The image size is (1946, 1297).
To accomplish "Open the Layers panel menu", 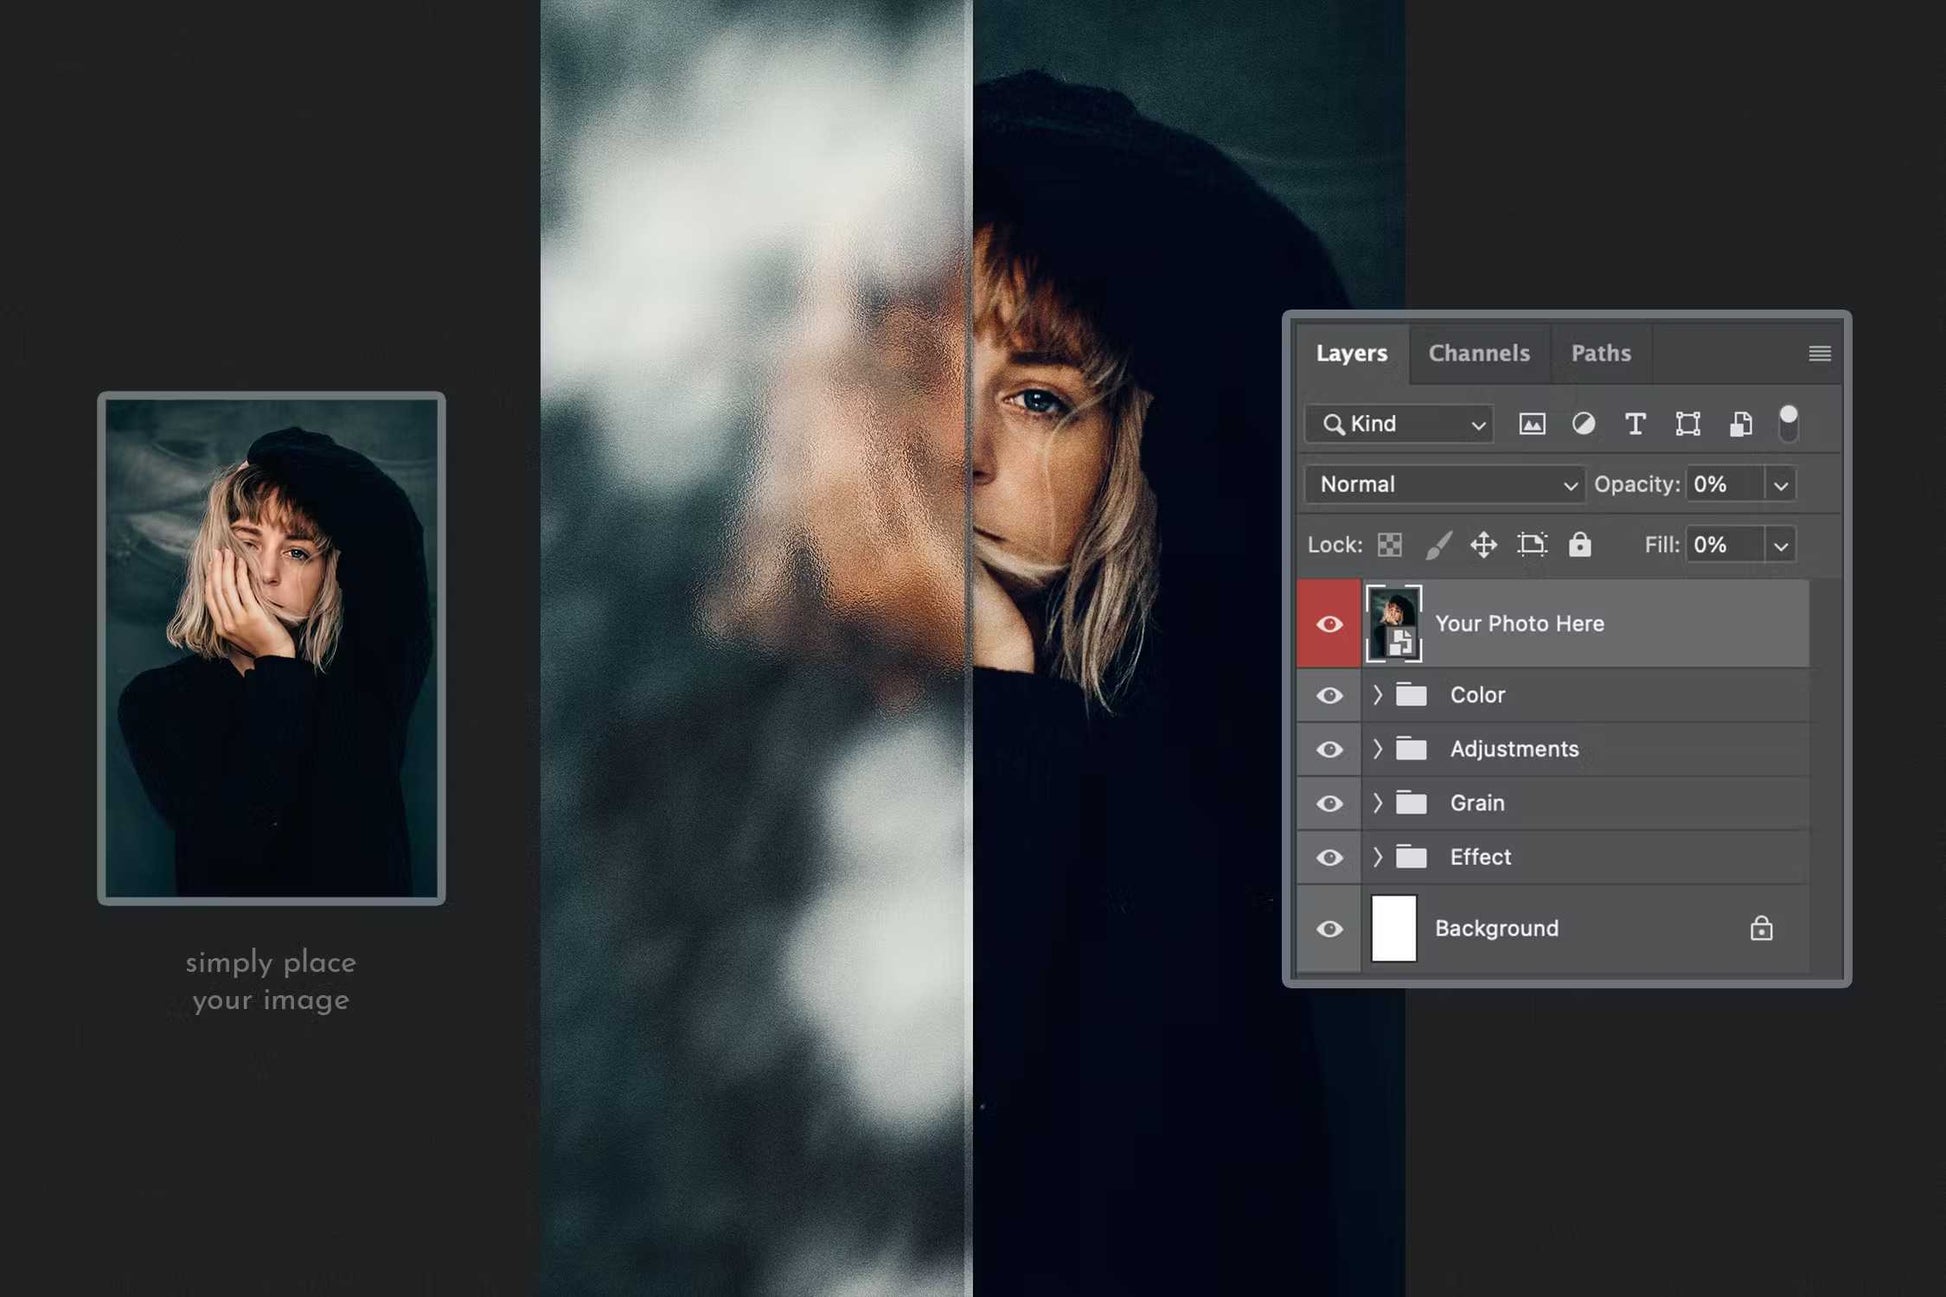I will pos(1819,353).
